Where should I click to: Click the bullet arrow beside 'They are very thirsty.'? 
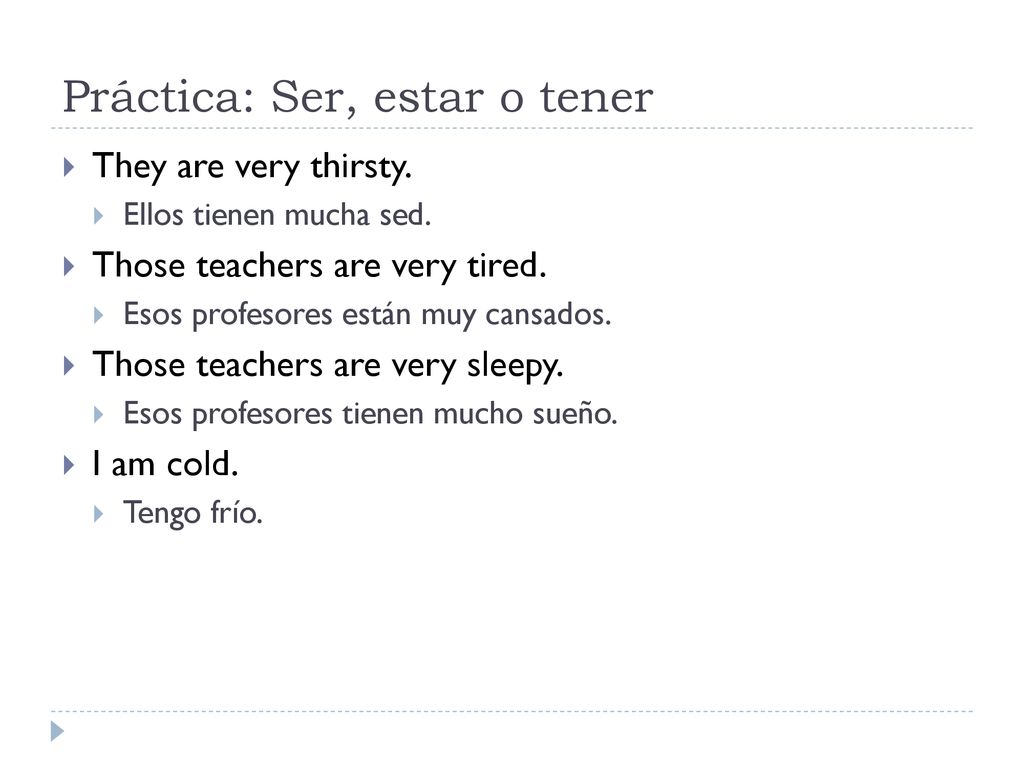click(69, 167)
